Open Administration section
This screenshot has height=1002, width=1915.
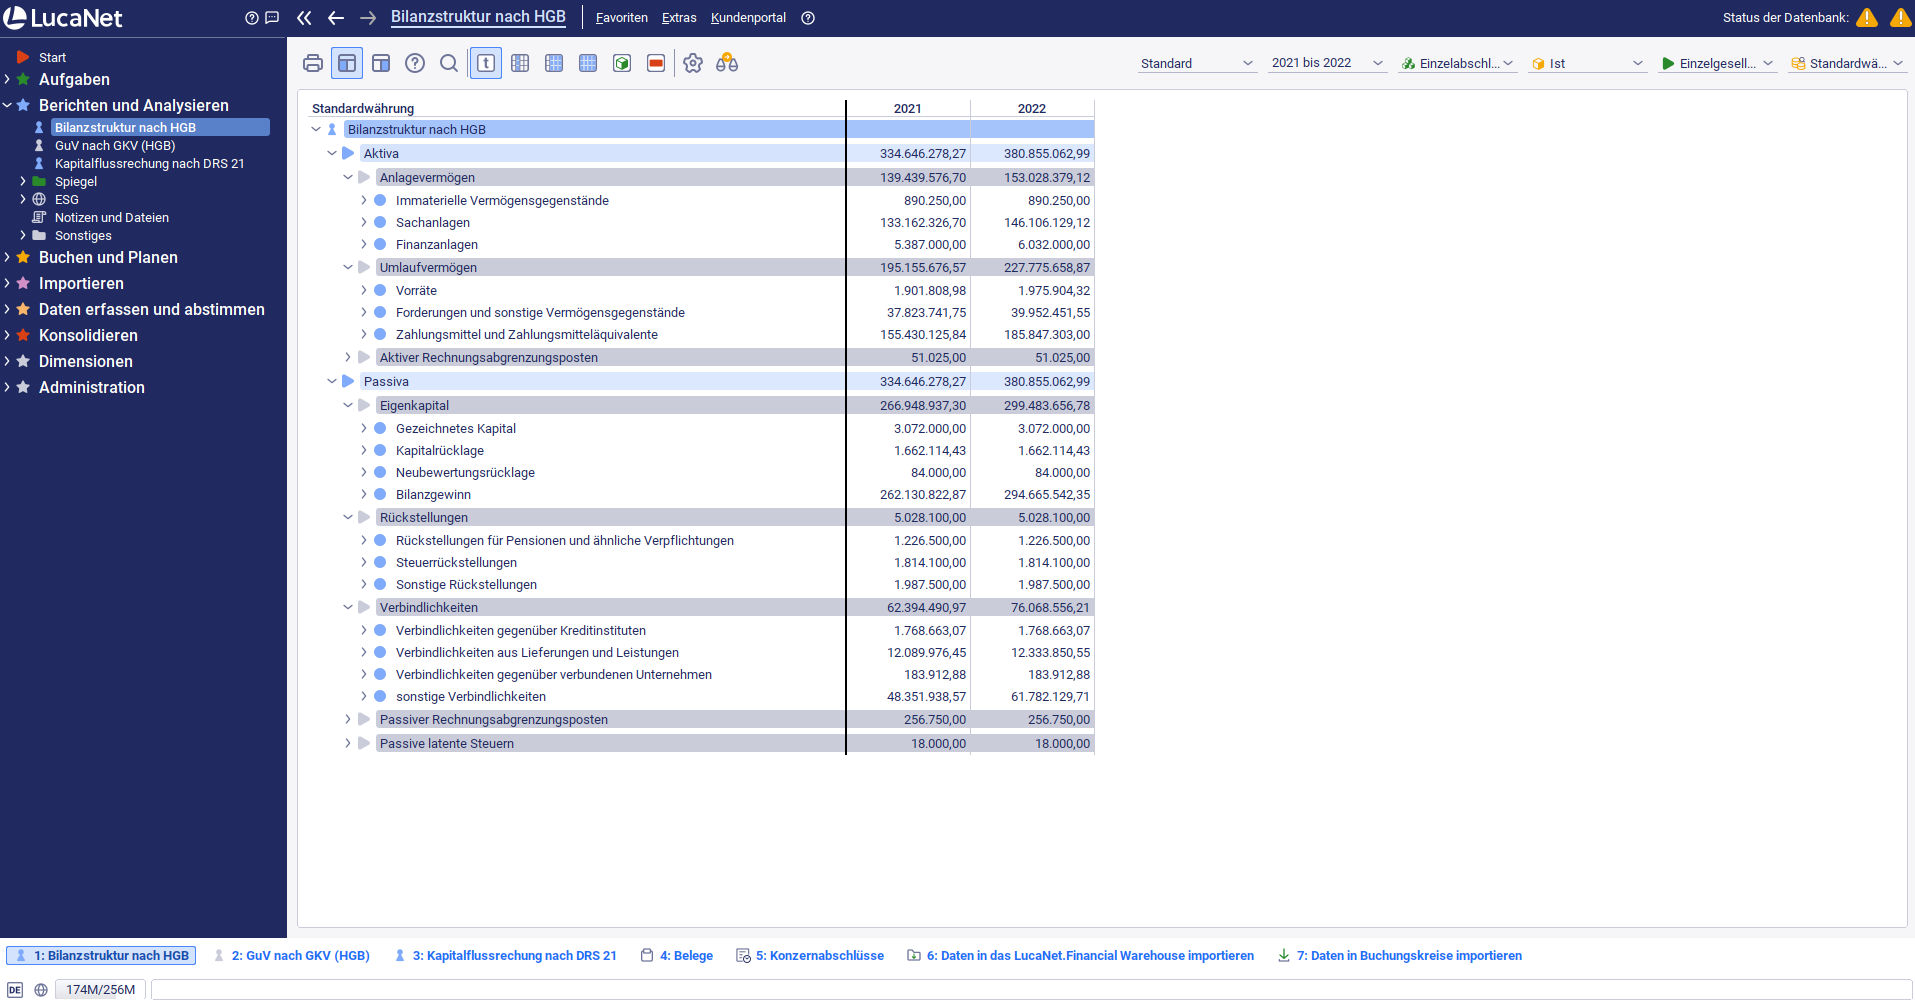tap(91, 387)
